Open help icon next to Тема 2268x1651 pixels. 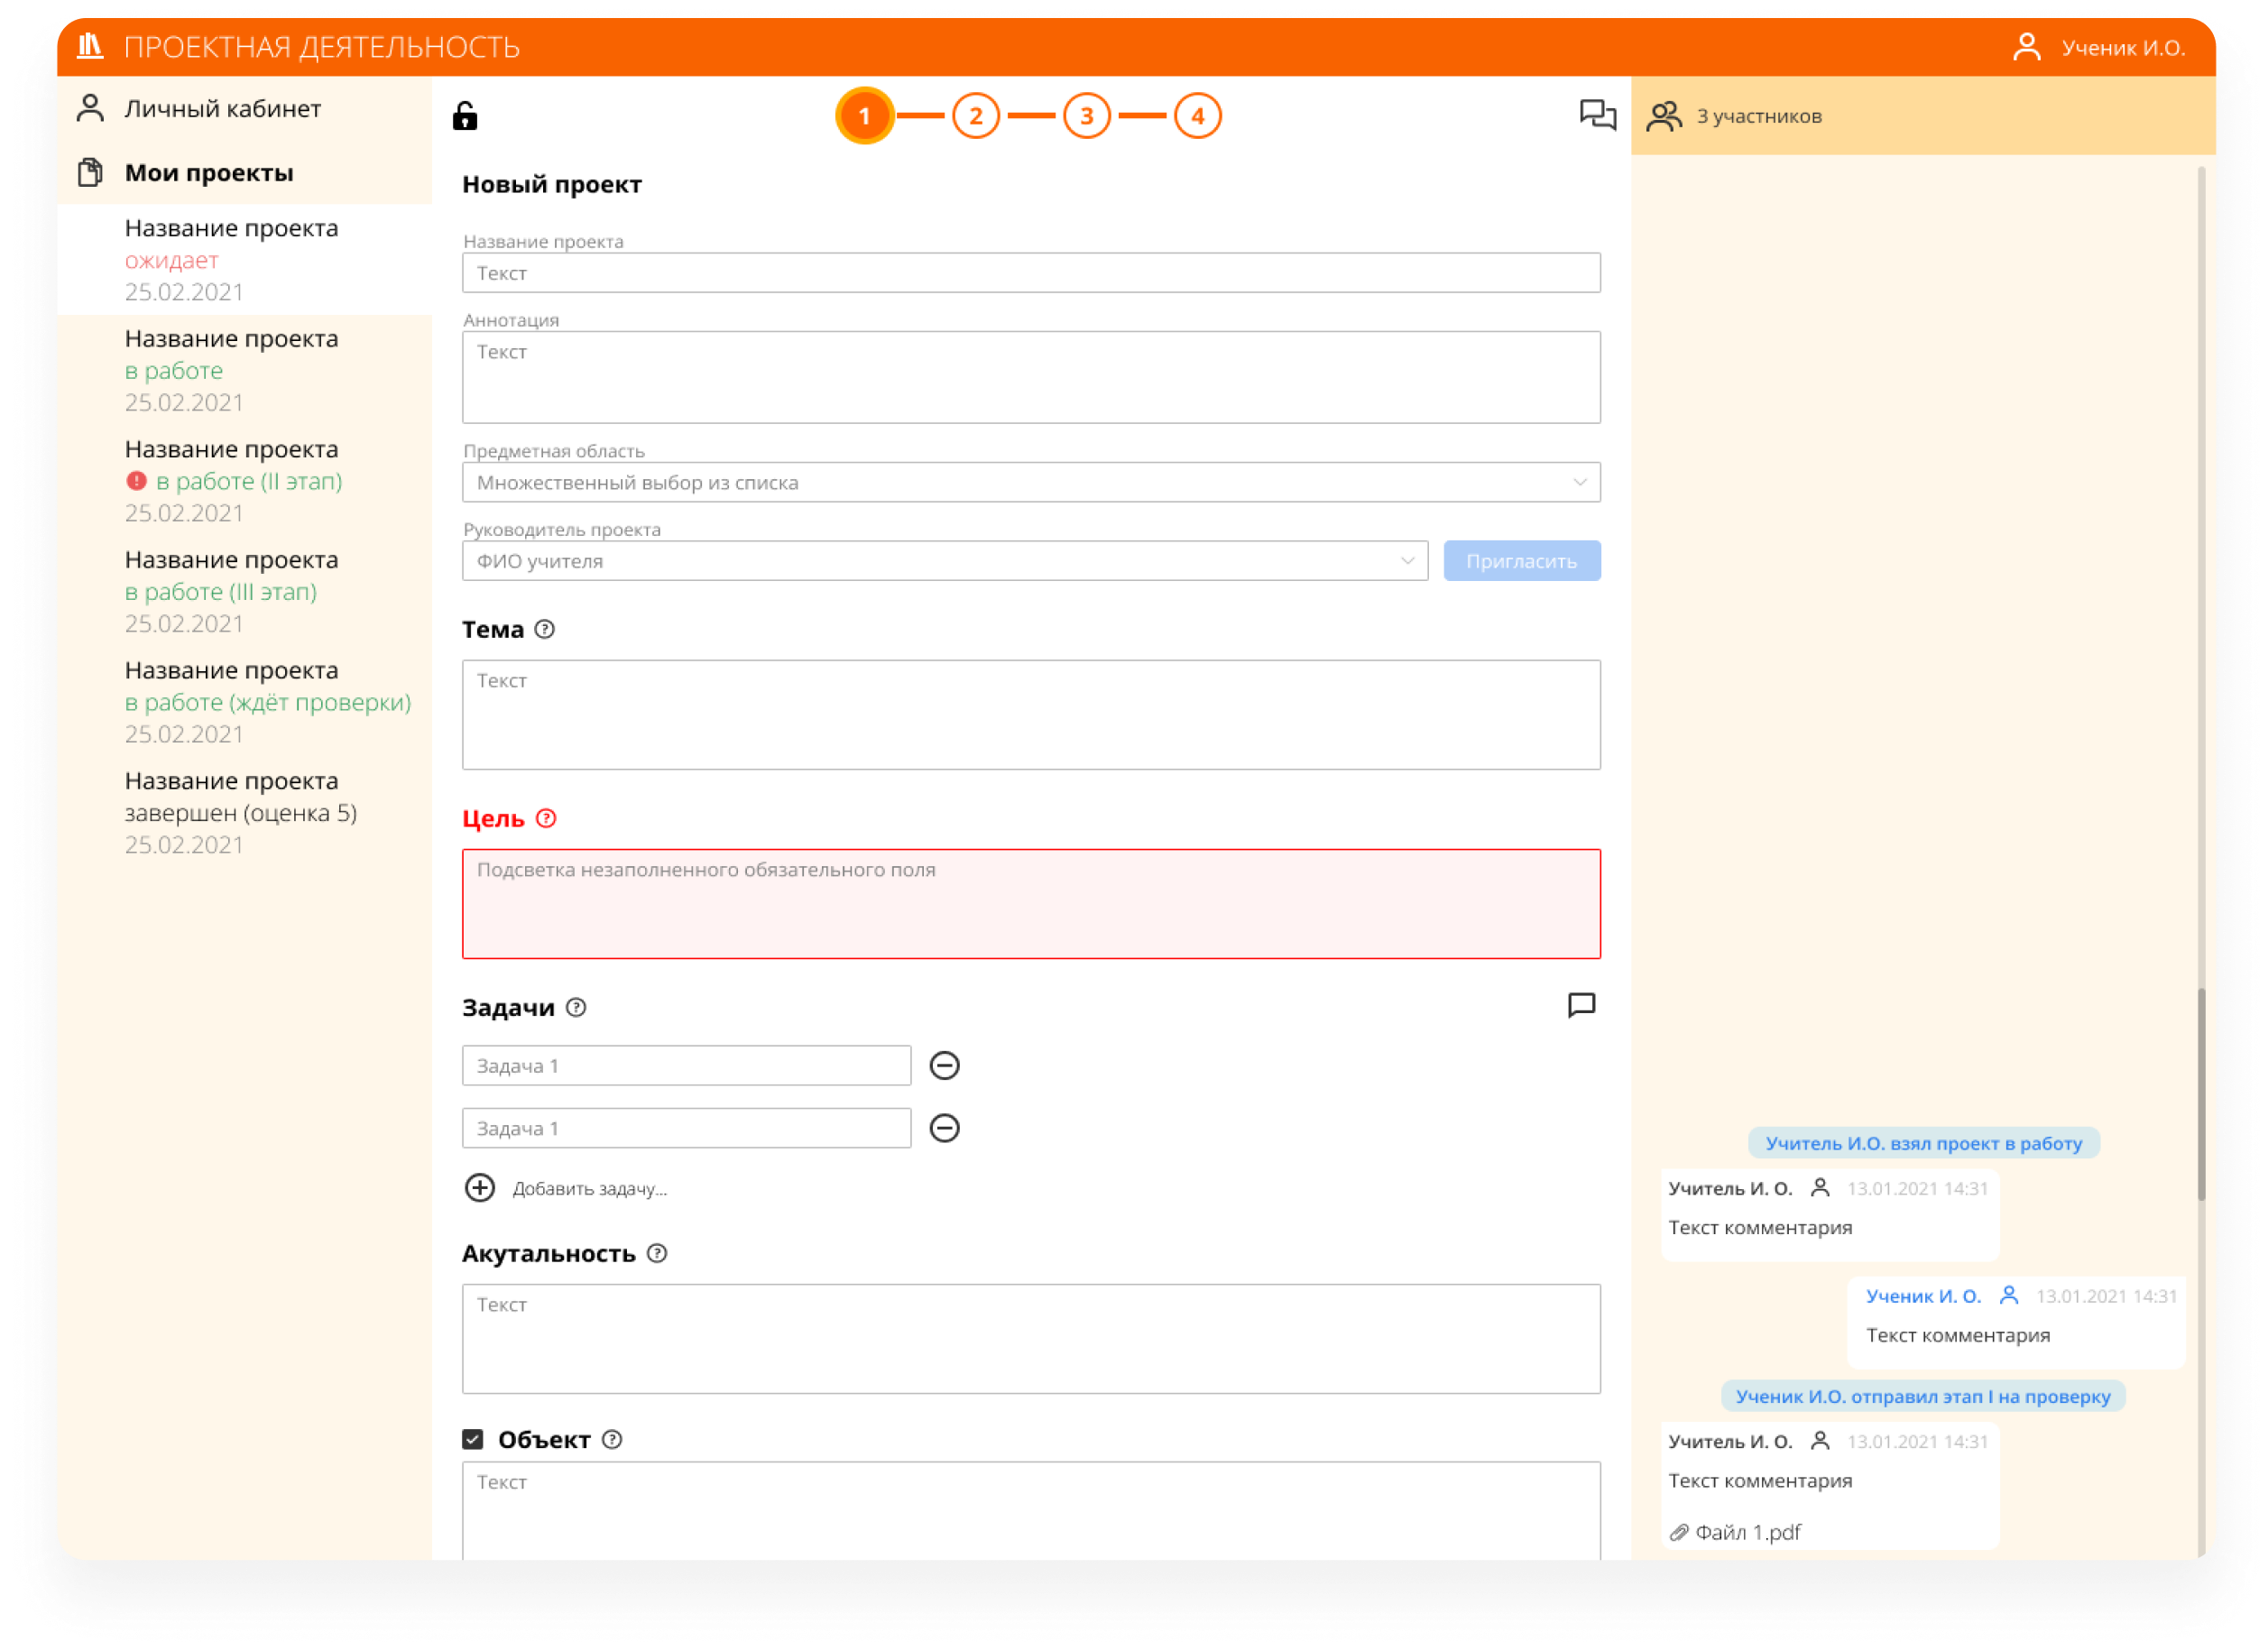coord(545,629)
